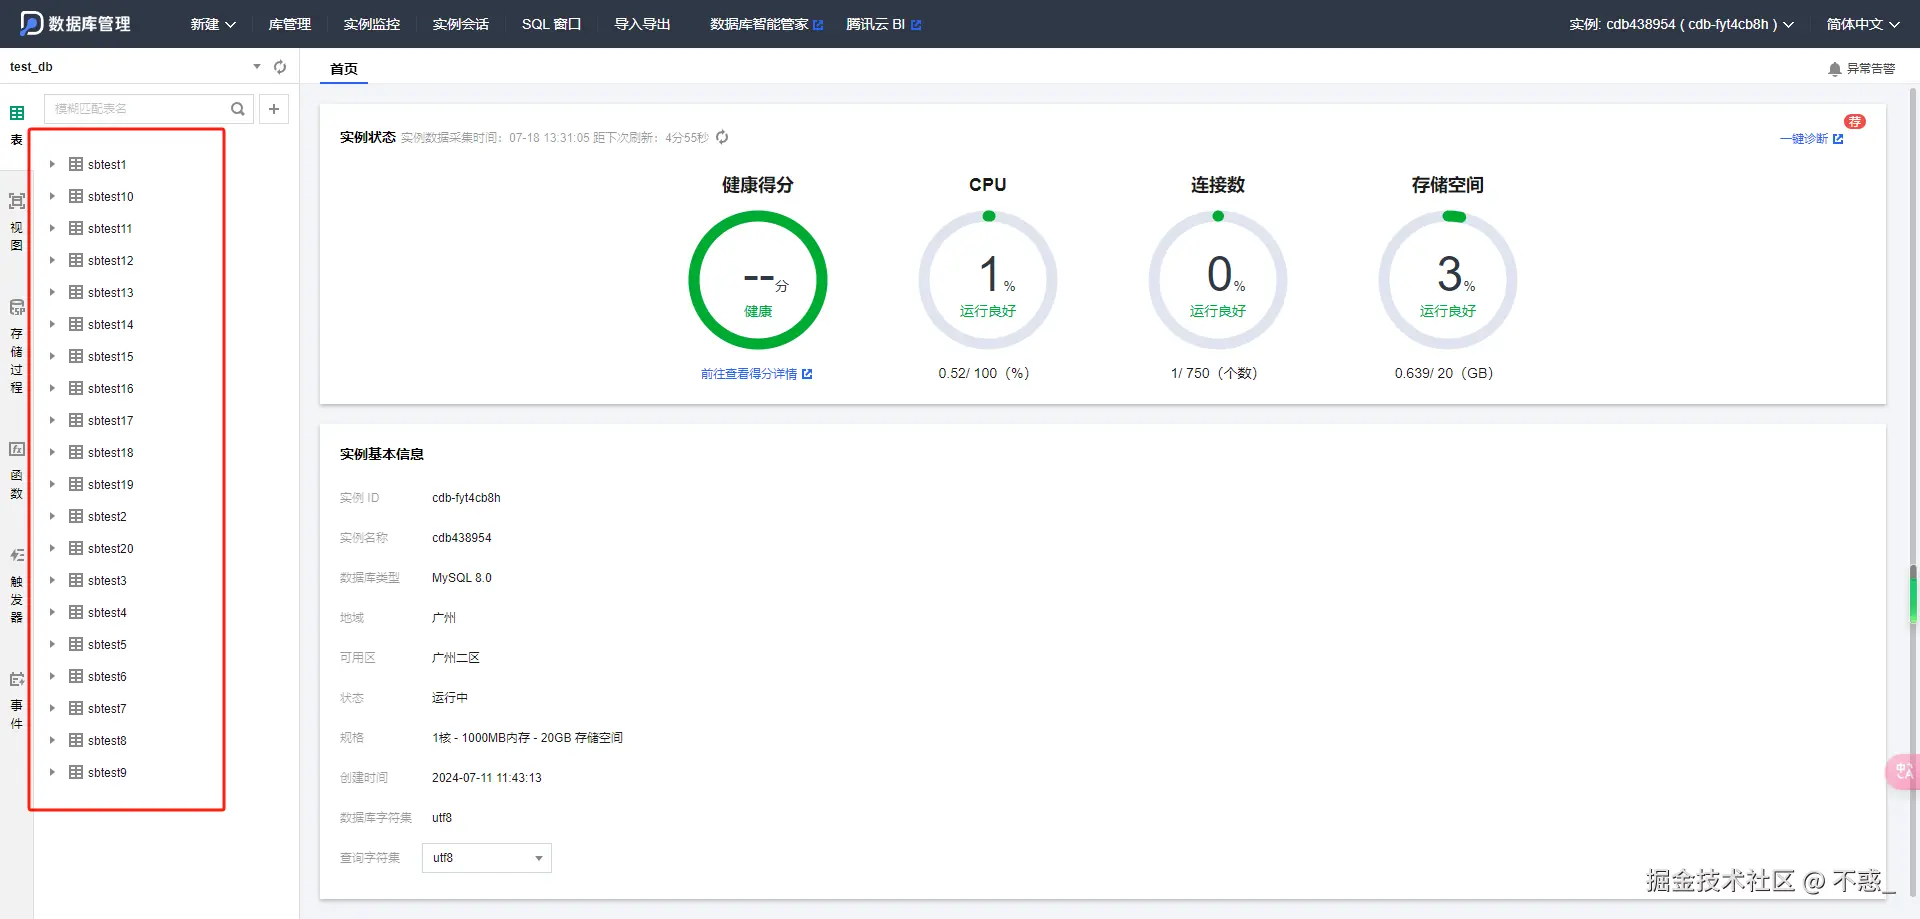Open 数据库智能管家 external link

tap(767, 24)
